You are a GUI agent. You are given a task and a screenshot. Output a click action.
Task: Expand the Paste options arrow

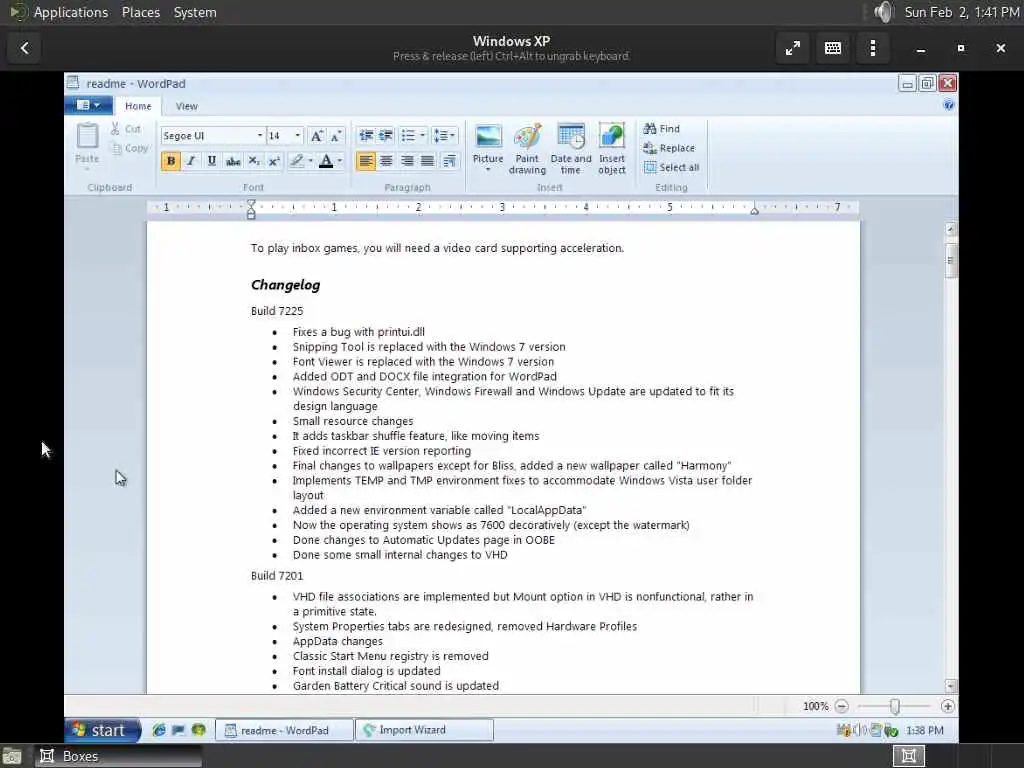coord(87,169)
